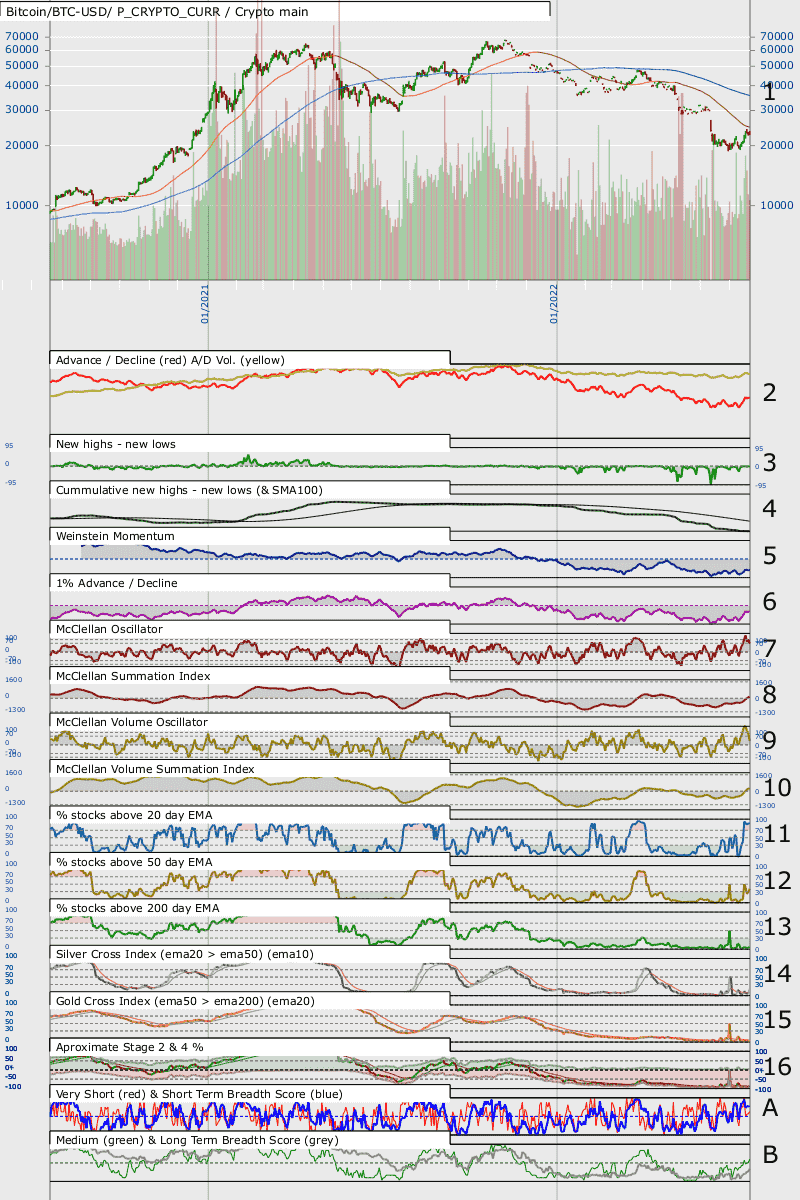This screenshot has height=1200, width=800.
Task: Click the Gold Cross Index panel title
Action: 187,1000
